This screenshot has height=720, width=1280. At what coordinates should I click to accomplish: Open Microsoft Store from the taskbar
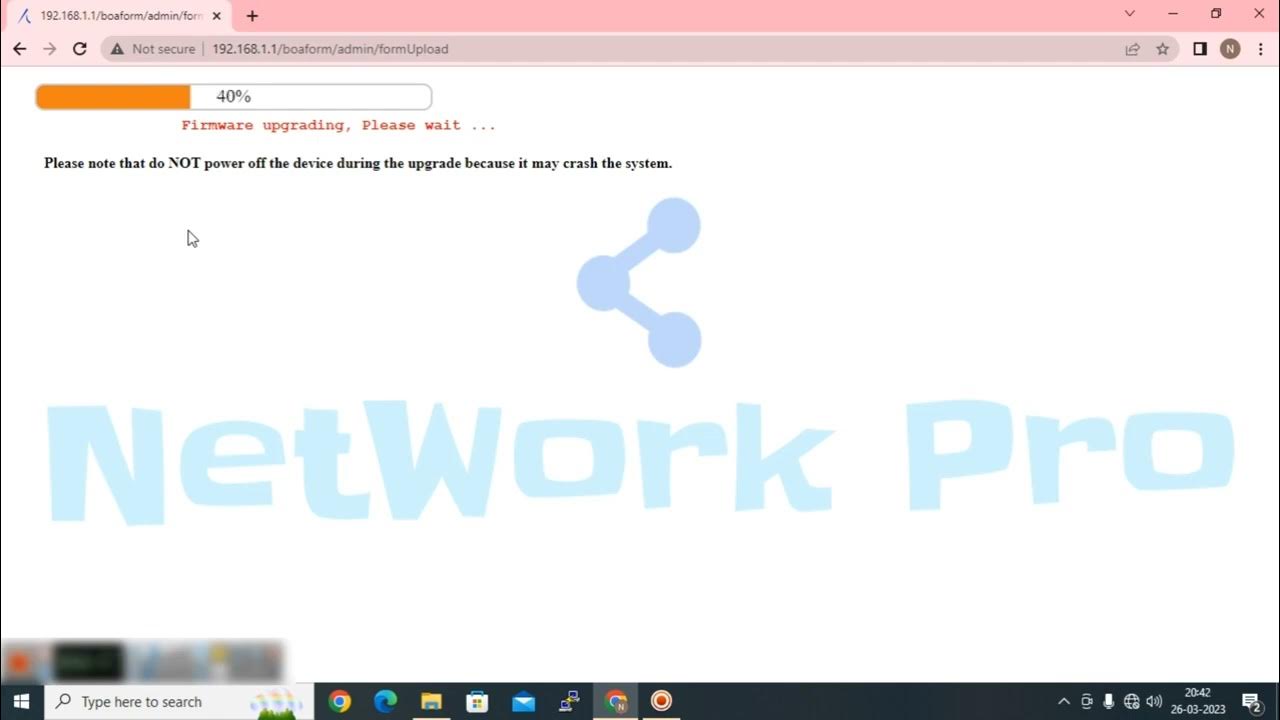point(477,701)
